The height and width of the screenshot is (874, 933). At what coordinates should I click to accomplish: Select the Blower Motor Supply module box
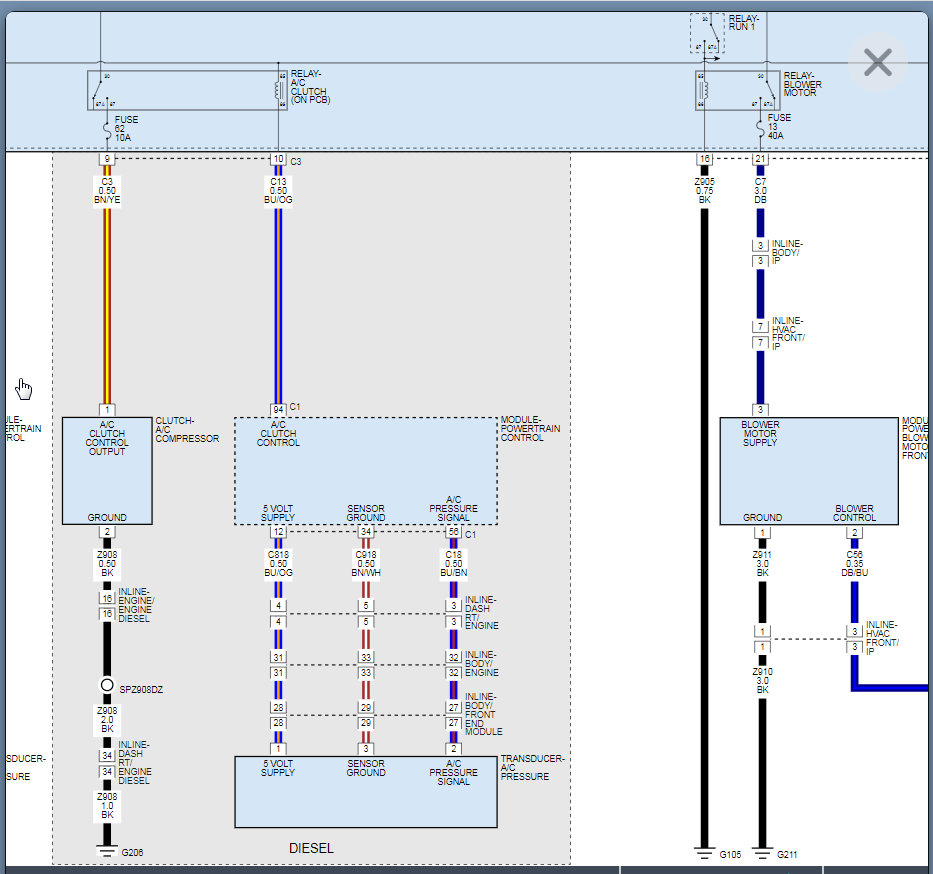[809, 471]
